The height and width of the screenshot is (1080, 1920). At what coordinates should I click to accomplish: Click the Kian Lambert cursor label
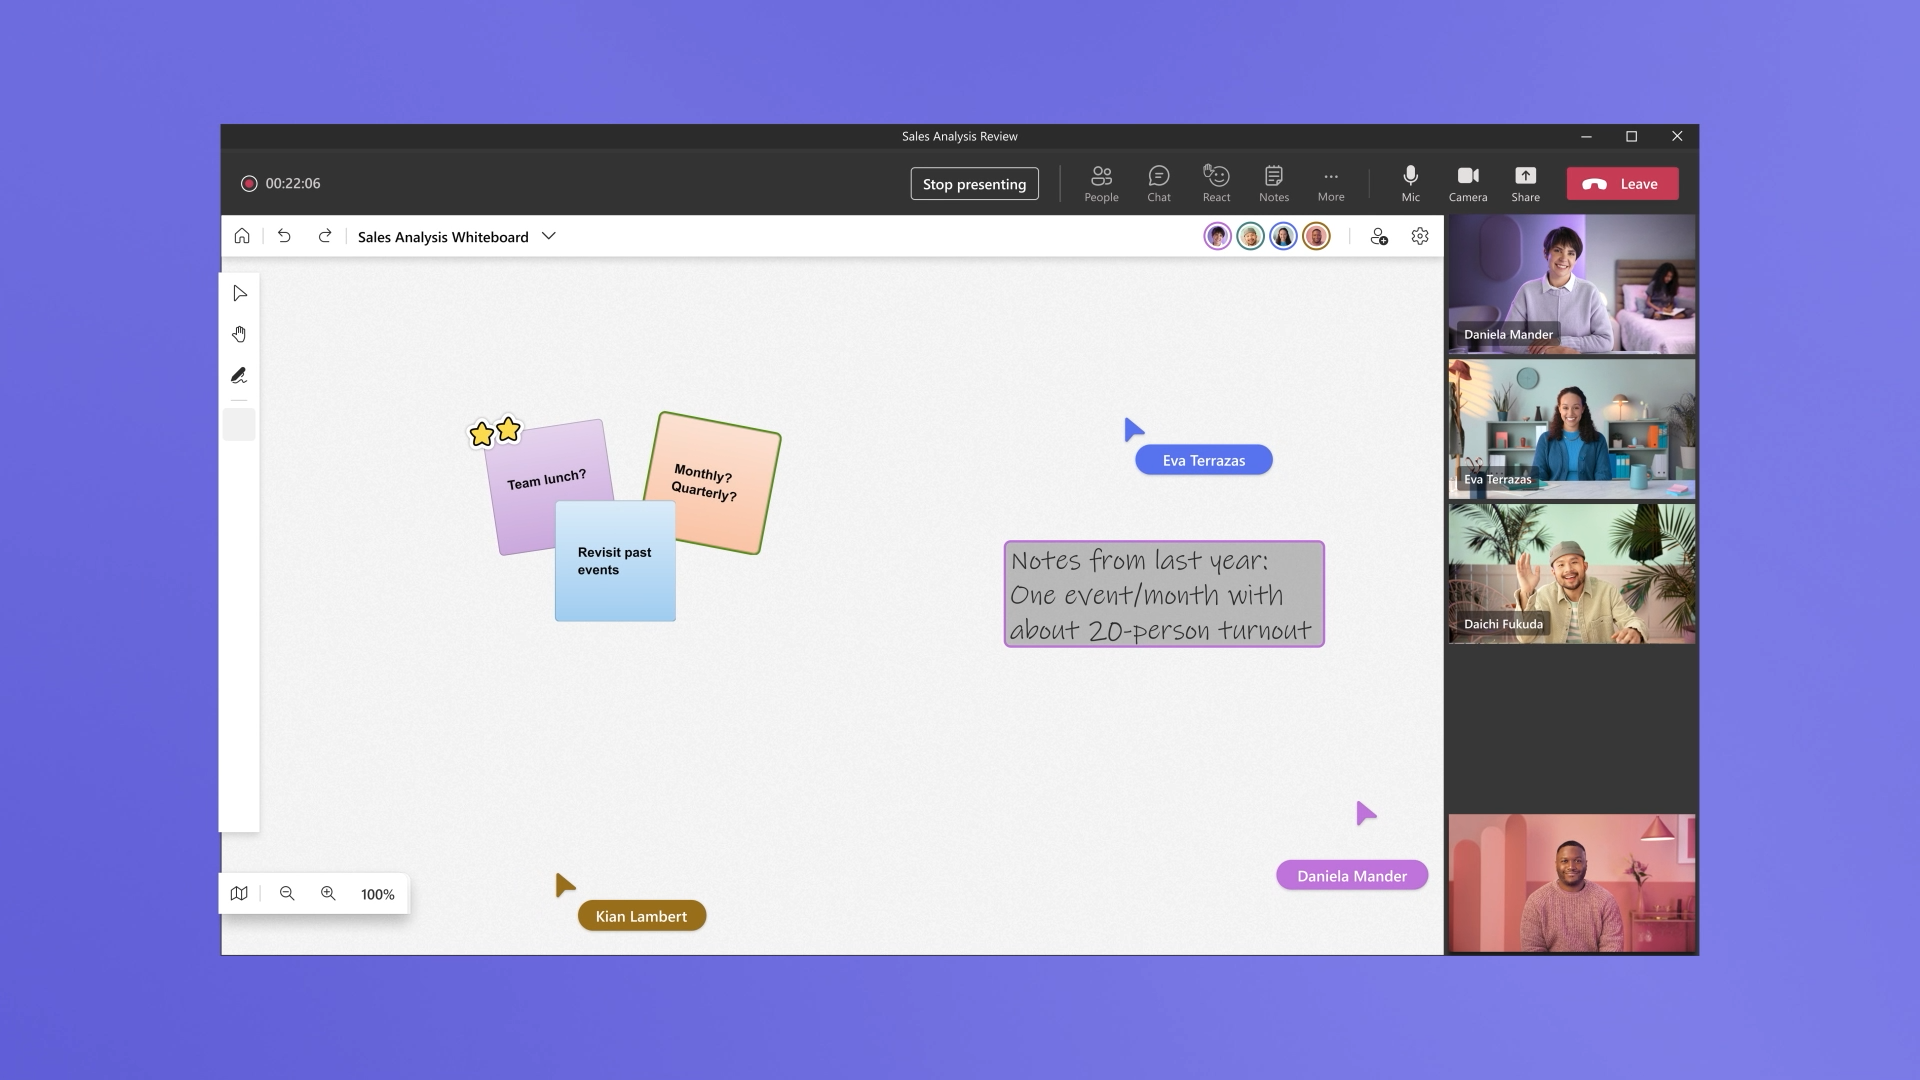tap(642, 916)
